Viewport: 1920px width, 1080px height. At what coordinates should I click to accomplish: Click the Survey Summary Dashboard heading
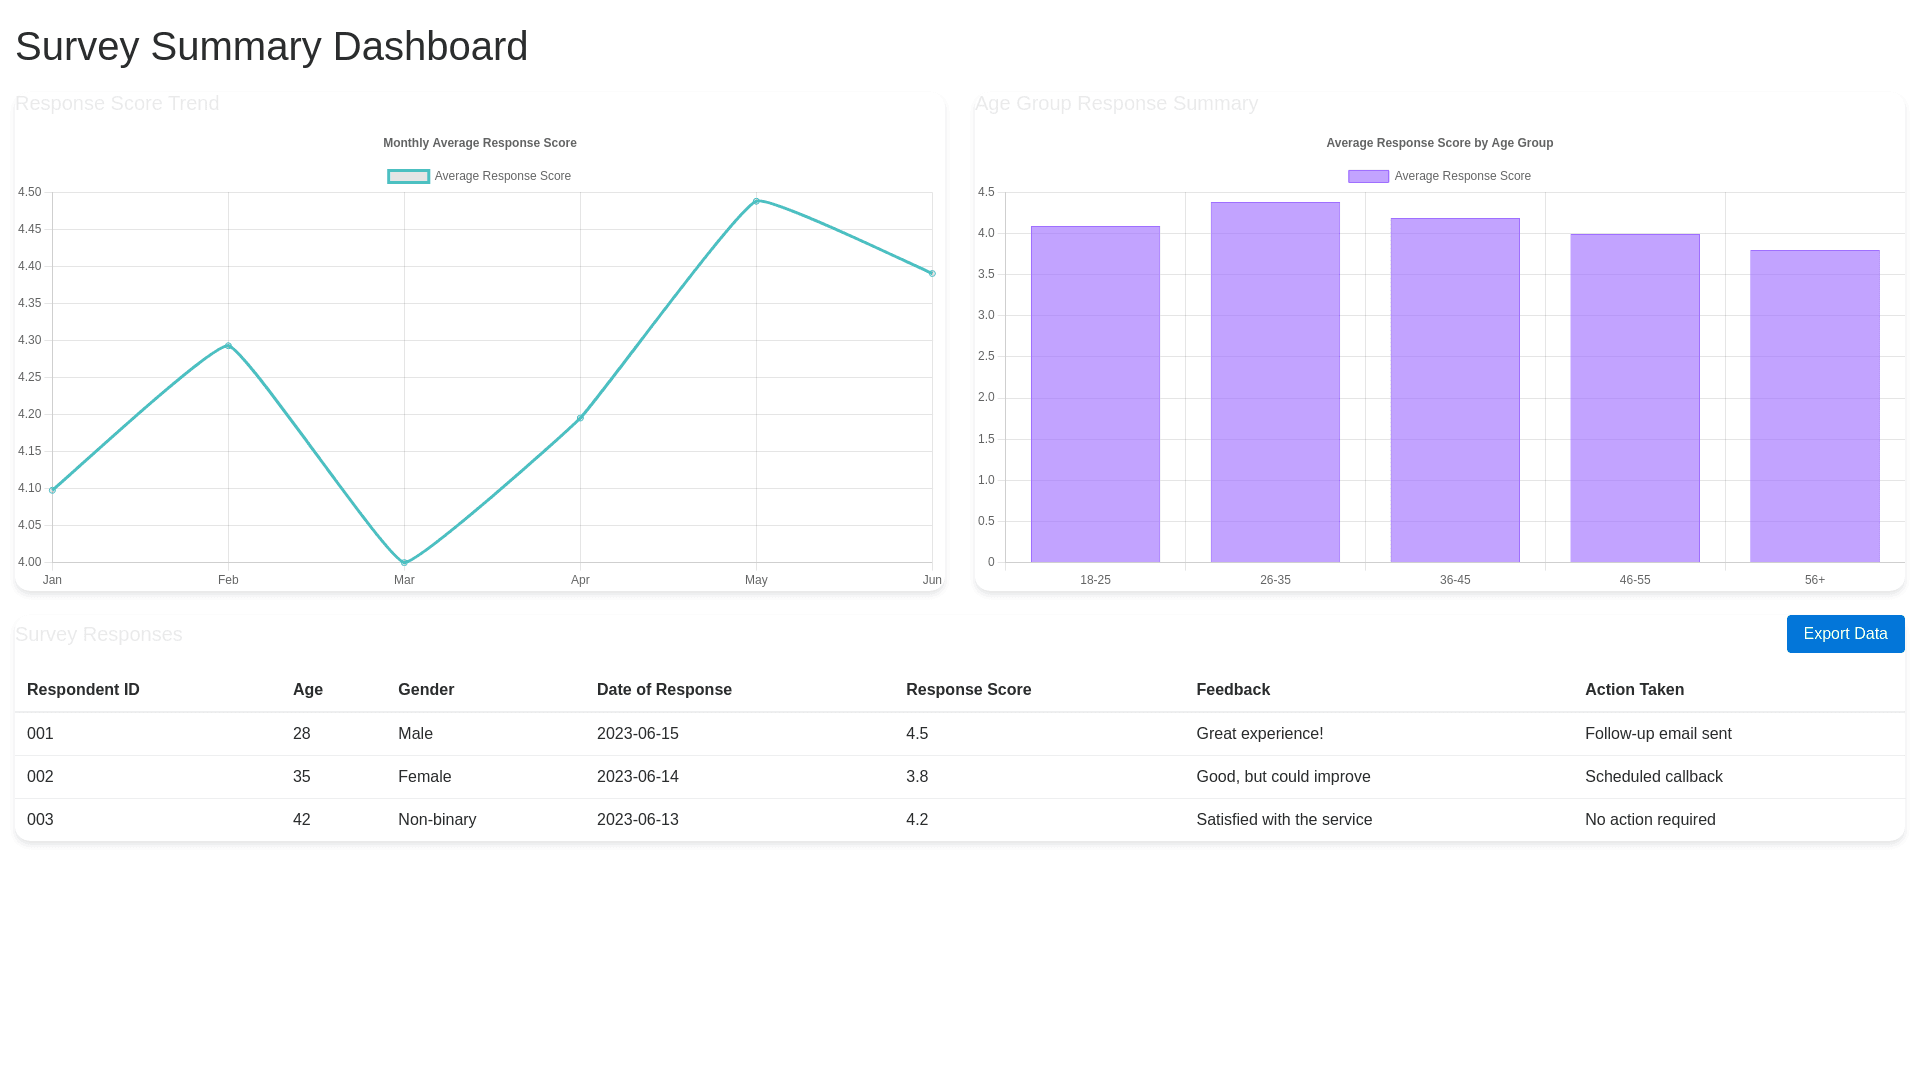tap(271, 46)
